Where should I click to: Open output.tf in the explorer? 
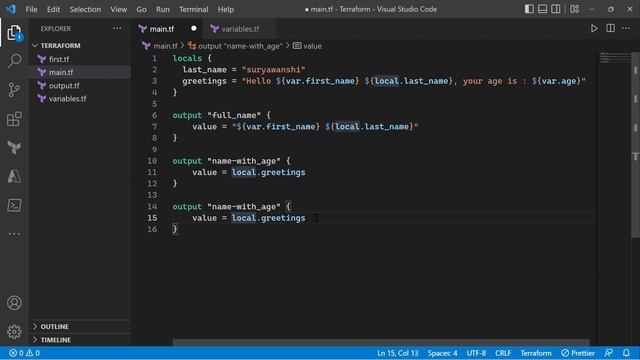coord(64,85)
